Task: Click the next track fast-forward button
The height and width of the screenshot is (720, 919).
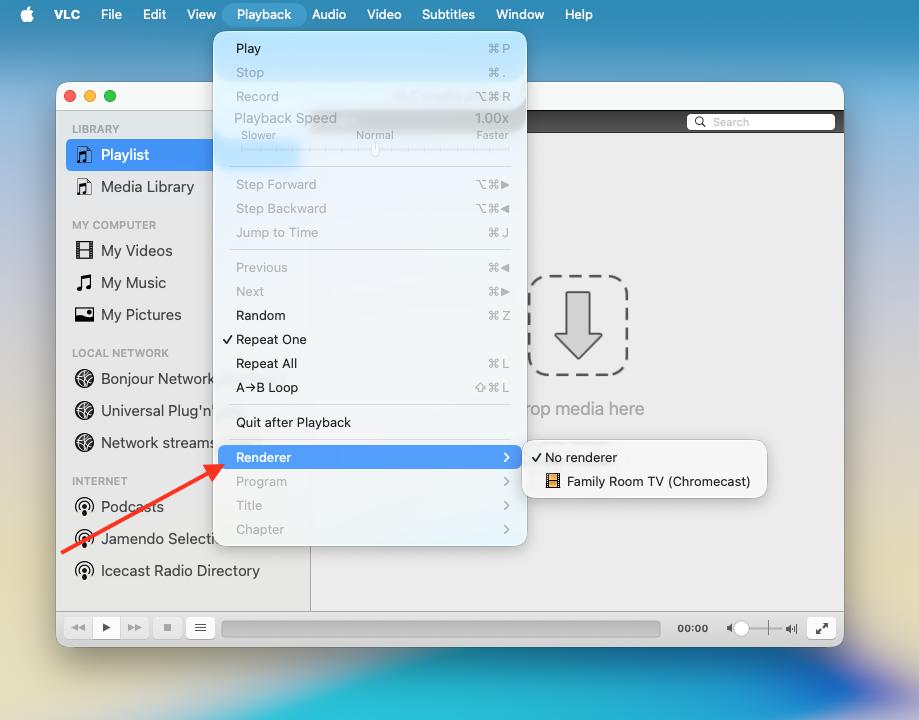Action: tap(134, 628)
